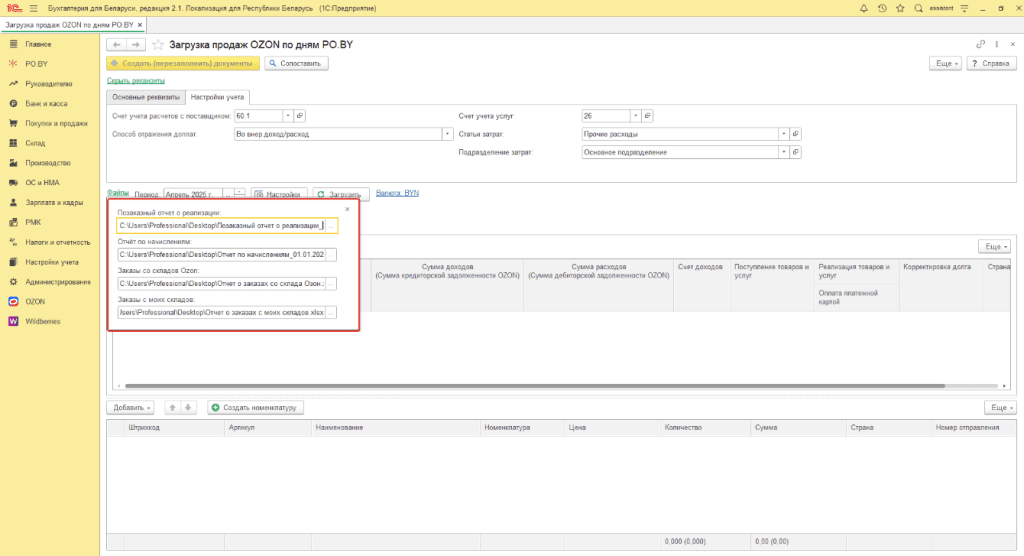
Task: Open the history clock icon
Action: point(882,8)
